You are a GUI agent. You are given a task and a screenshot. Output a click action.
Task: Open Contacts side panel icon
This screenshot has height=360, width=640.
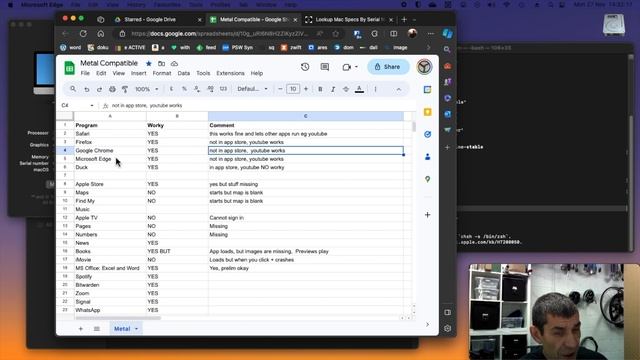(427, 157)
